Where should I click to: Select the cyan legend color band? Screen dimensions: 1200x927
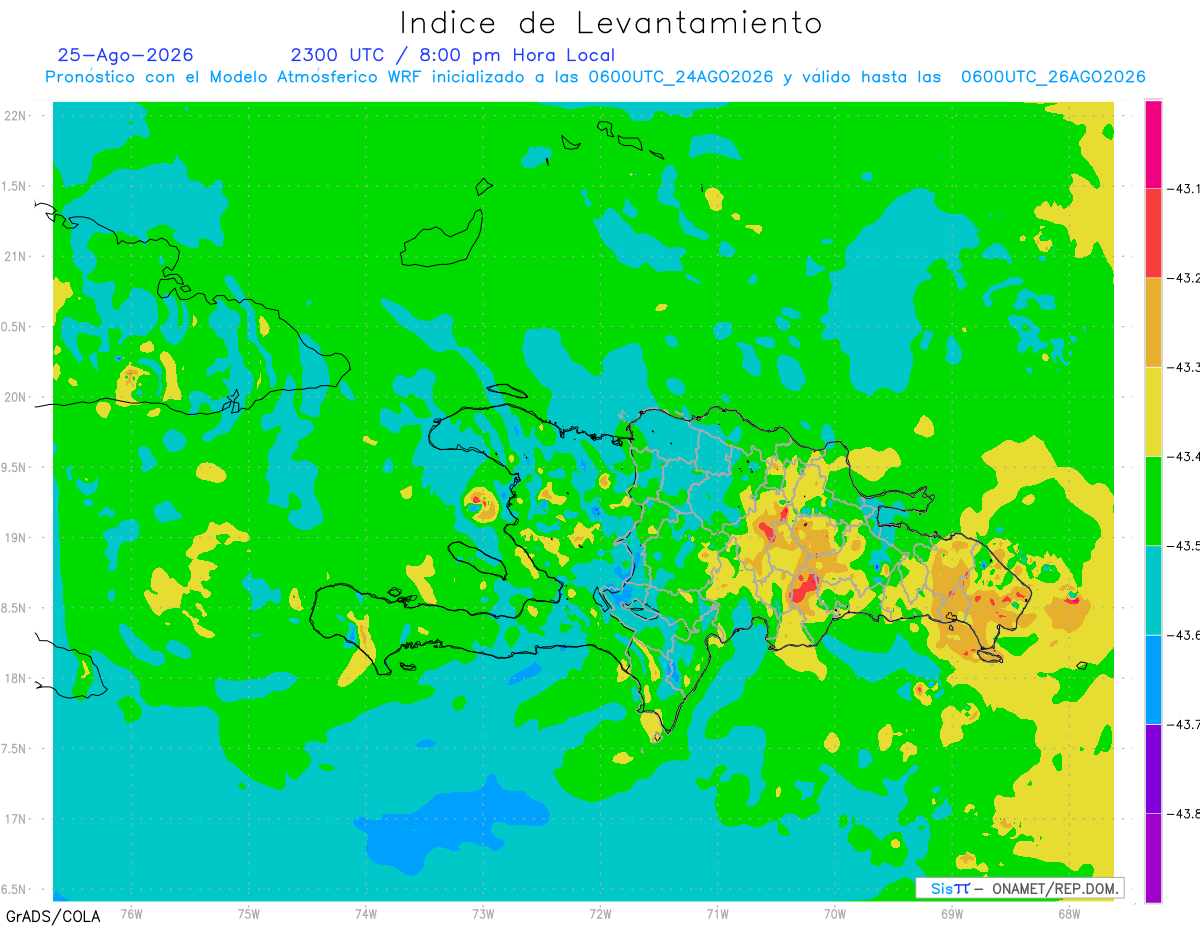click(x=1153, y=590)
